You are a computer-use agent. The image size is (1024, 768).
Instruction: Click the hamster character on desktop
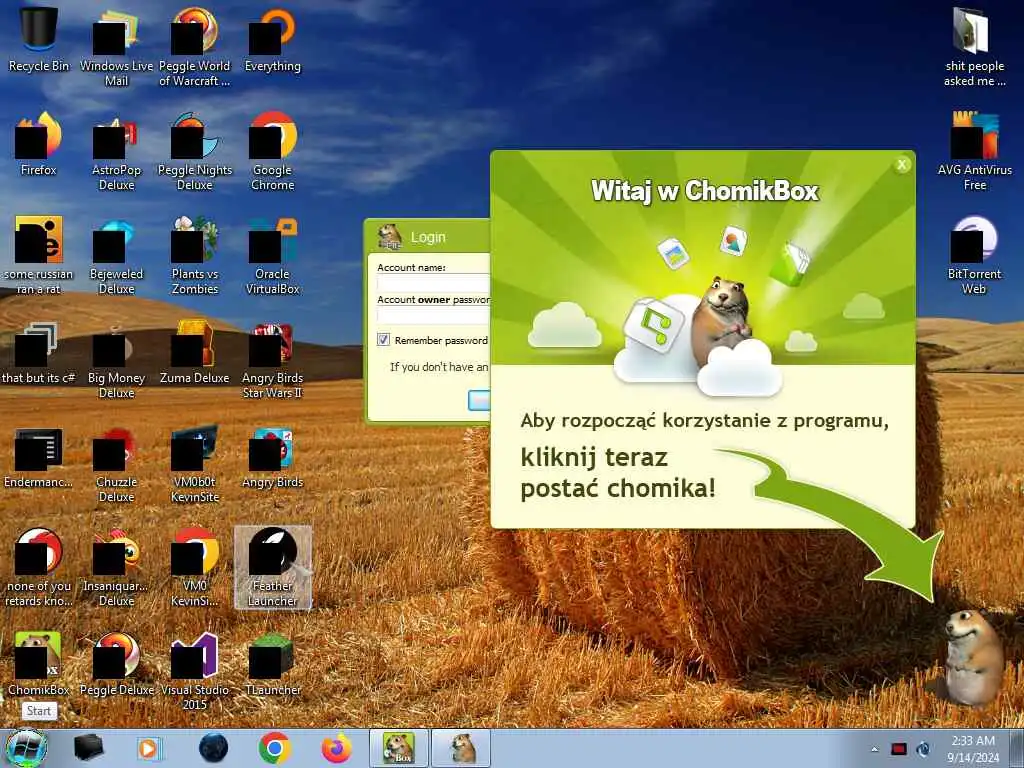[973, 656]
